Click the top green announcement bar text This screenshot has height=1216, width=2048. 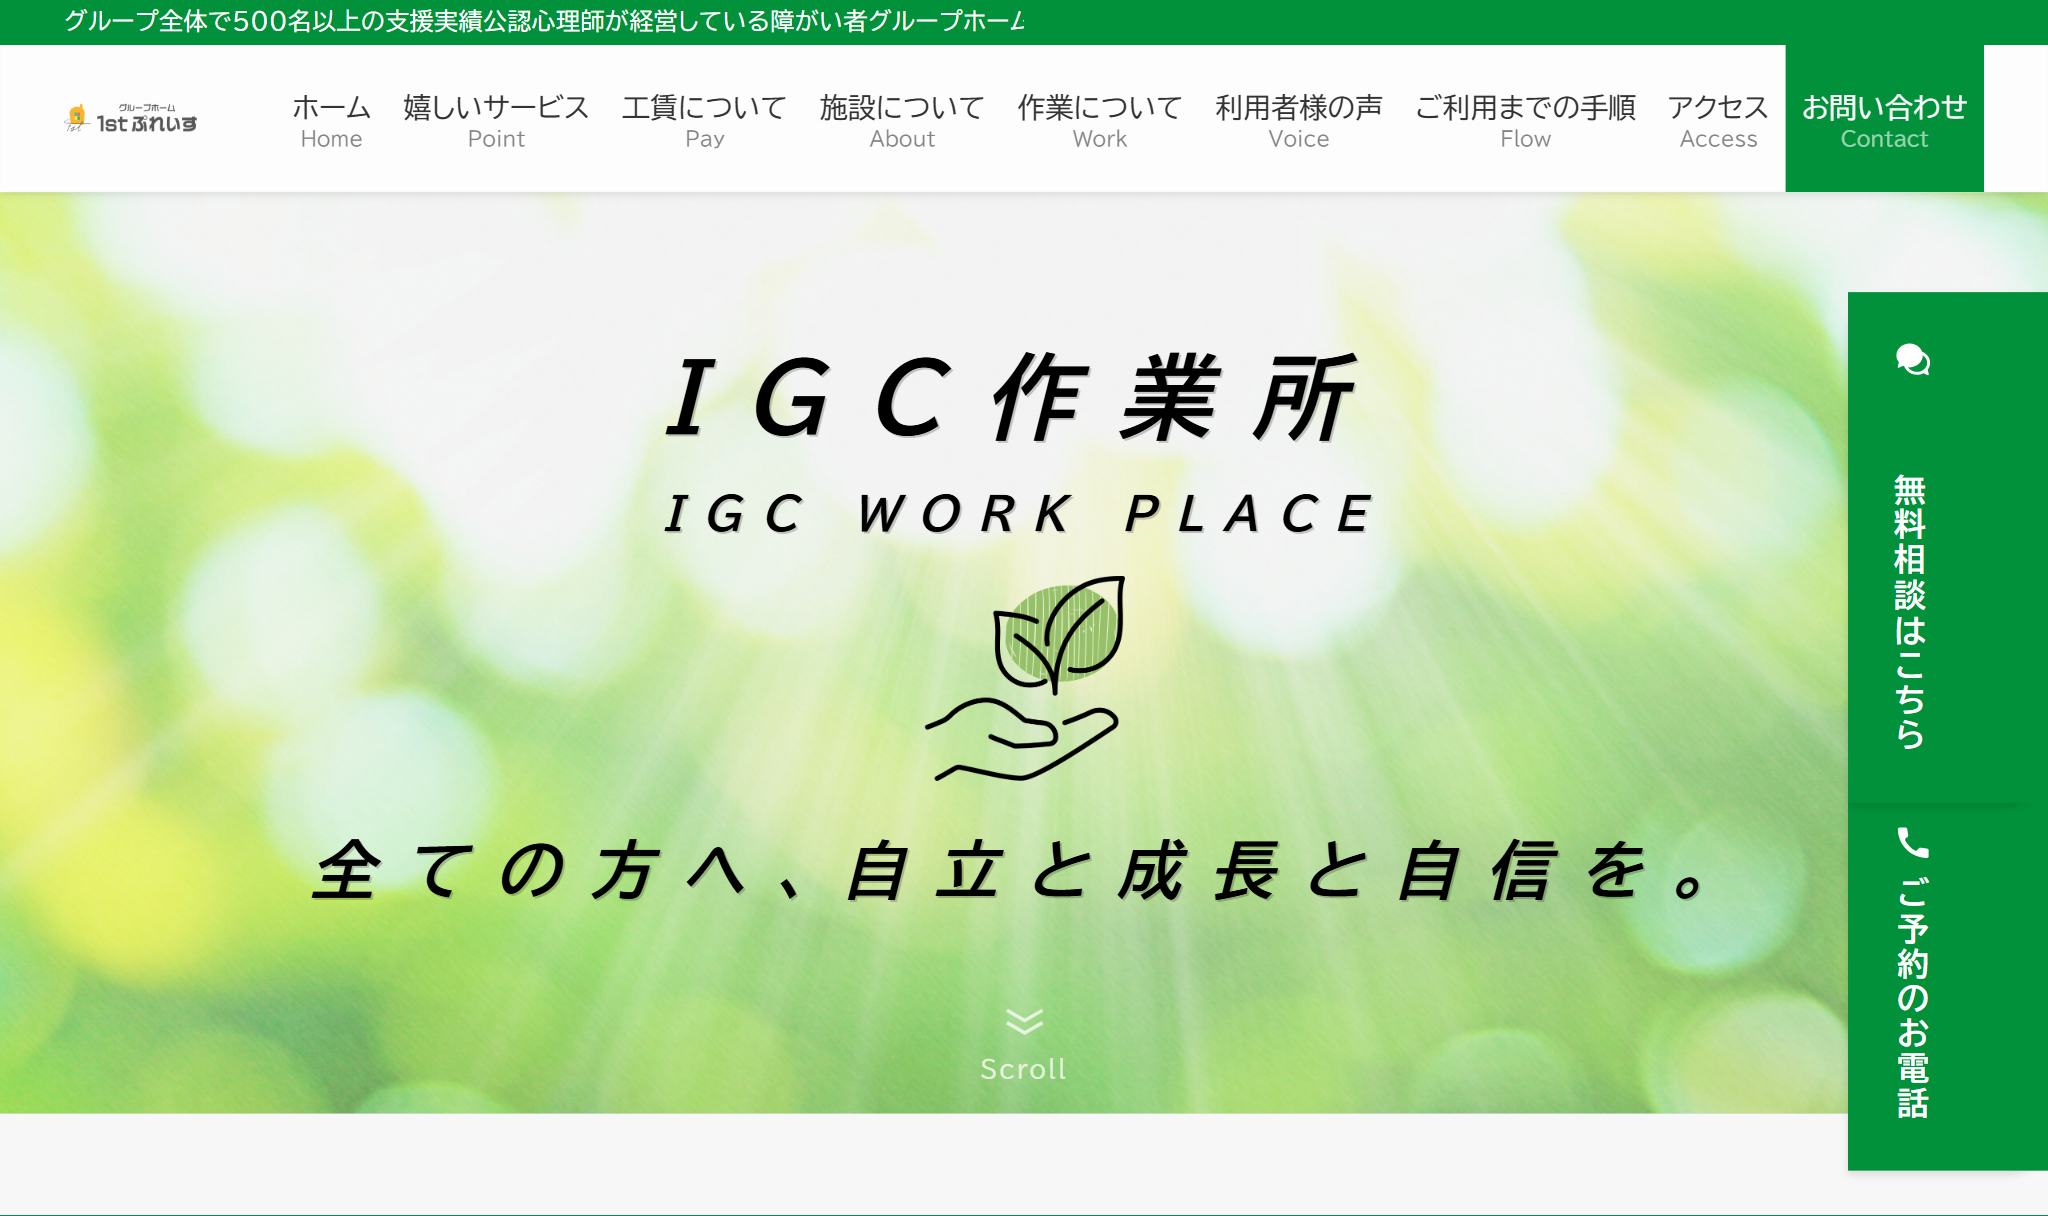point(545,21)
